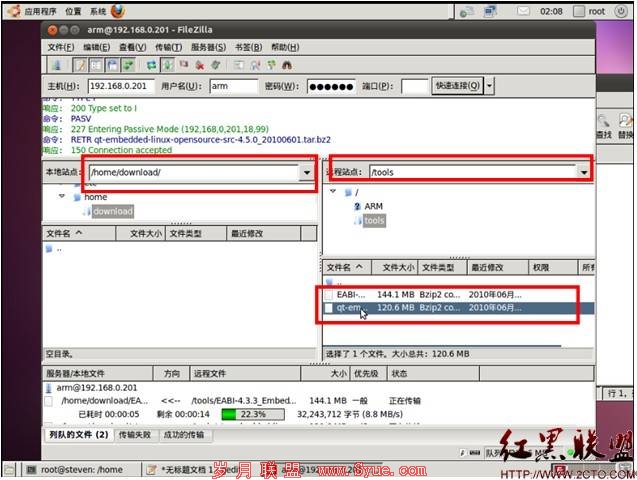This screenshot has width=637, height=480.
Task: Select the qt-em... remote file row
Action: point(458,308)
